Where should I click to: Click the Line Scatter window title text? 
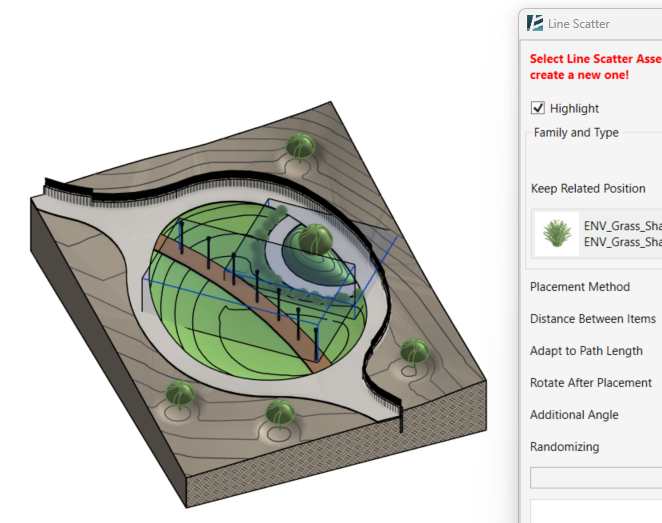pyautogui.click(x=579, y=23)
